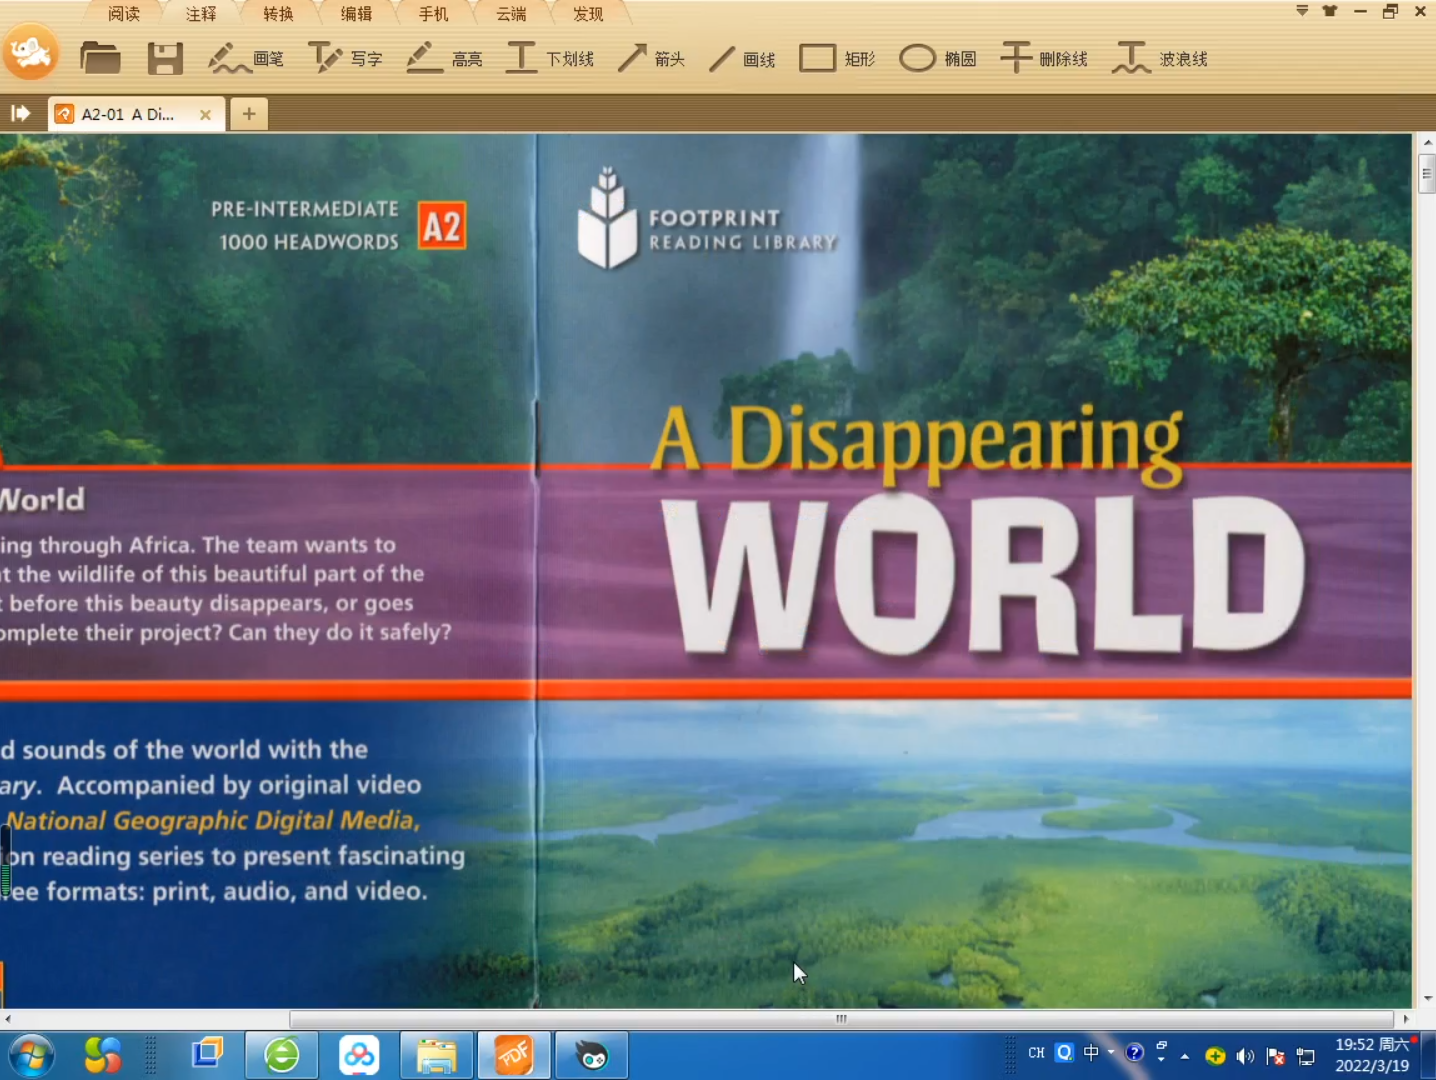Expand the side panel with the arrow icon
The height and width of the screenshot is (1080, 1436).
pos(20,113)
